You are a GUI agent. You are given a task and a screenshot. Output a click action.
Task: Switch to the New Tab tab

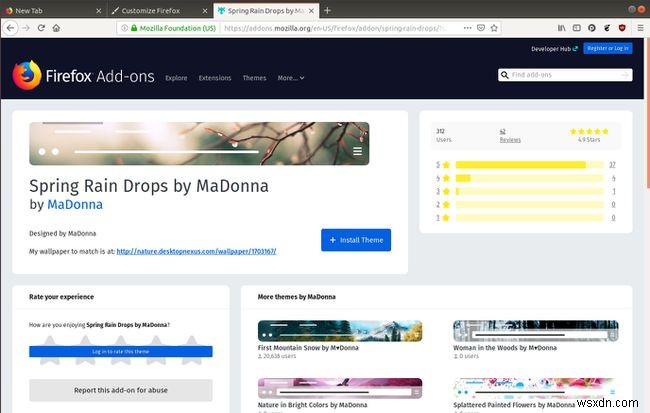pyautogui.click(x=53, y=11)
